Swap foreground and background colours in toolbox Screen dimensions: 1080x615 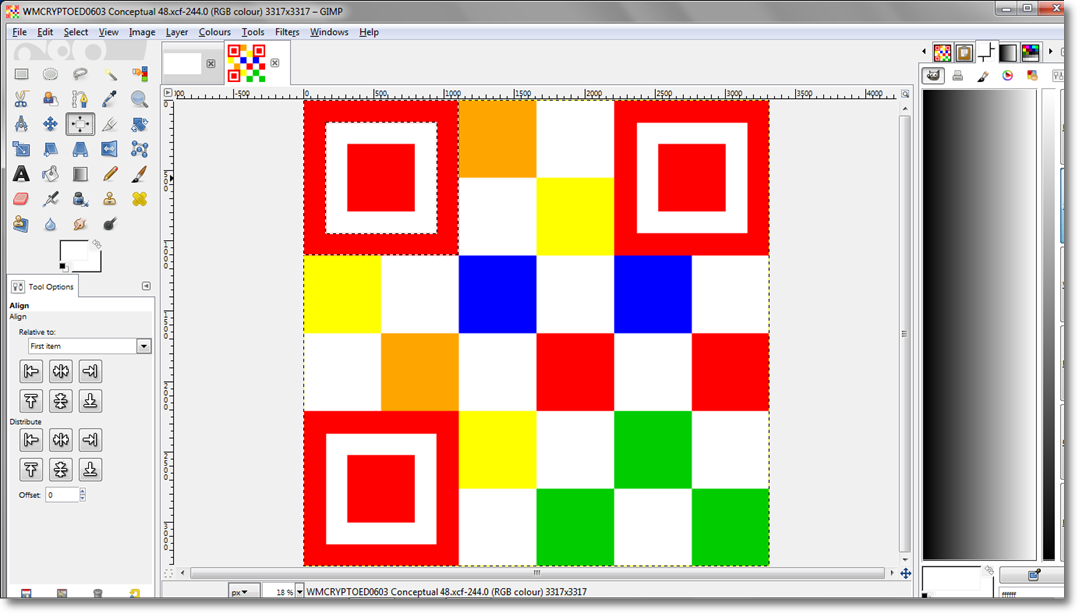pyautogui.click(x=96, y=244)
